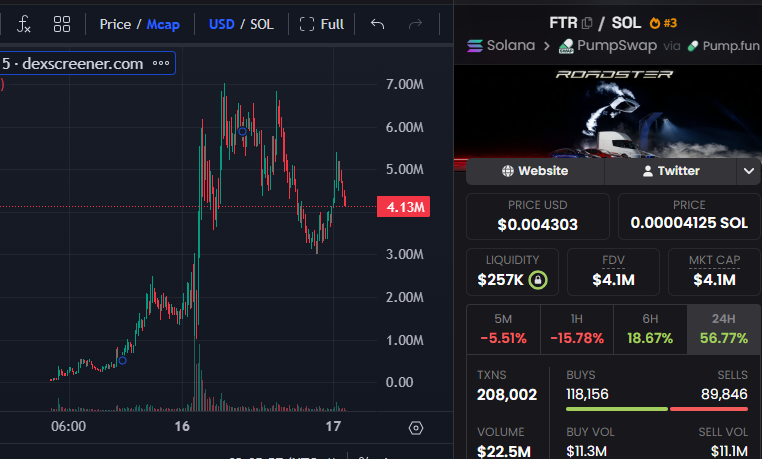
Task: Click the BUYS 118,156 value
Action: tap(587, 394)
